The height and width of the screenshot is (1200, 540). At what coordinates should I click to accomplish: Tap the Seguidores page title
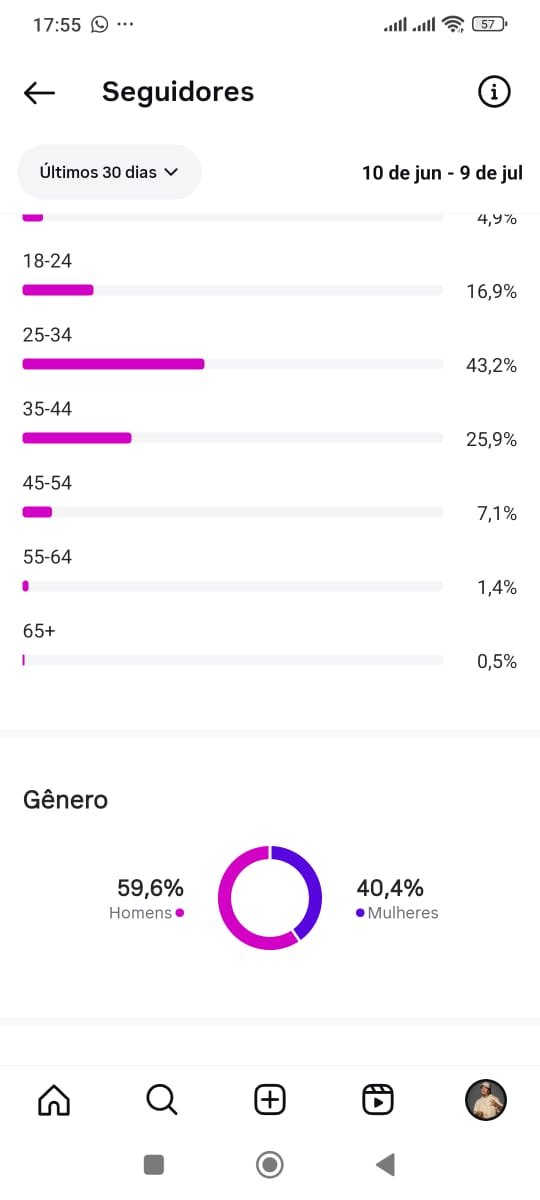point(178,92)
